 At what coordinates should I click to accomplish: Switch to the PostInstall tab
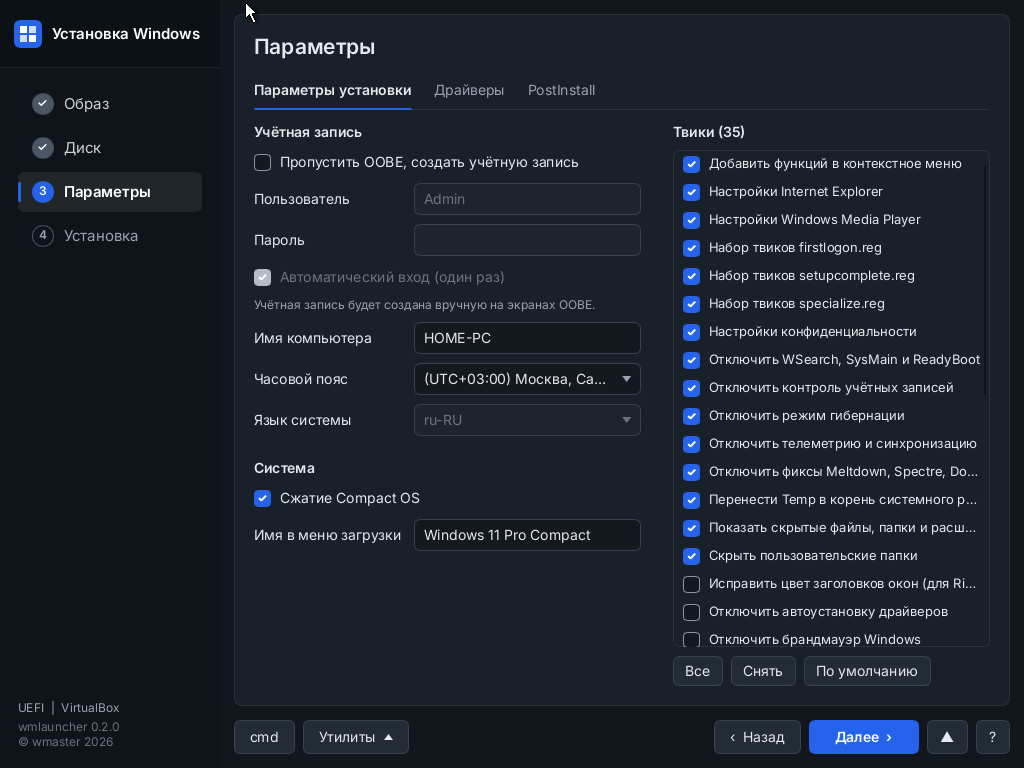tap(561, 90)
